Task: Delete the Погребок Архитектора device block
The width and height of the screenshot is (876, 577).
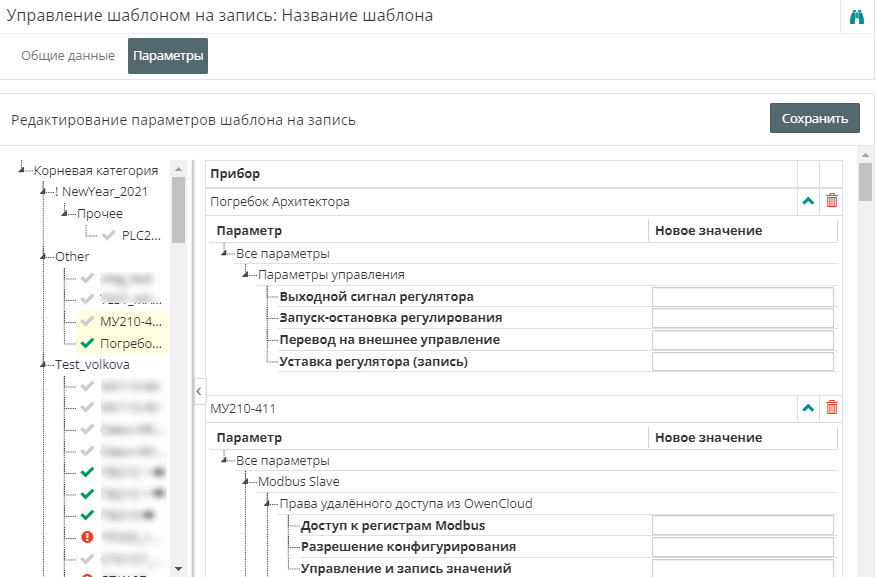Action: tap(832, 201)
